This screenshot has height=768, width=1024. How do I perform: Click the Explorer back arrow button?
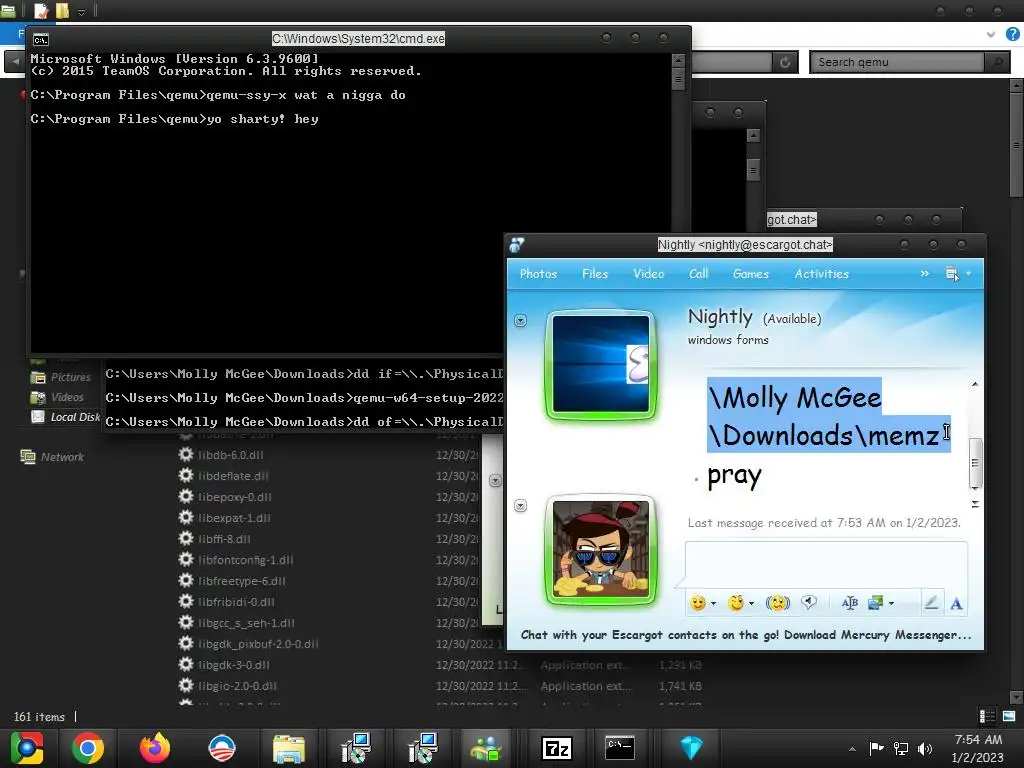(x=15, y=62)
